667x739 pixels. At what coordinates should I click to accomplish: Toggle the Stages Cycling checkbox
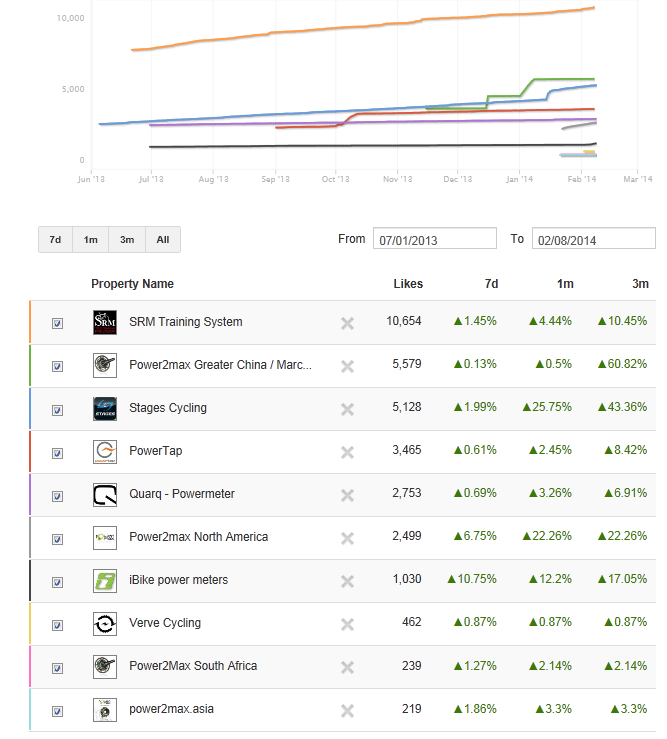(58, 410)
